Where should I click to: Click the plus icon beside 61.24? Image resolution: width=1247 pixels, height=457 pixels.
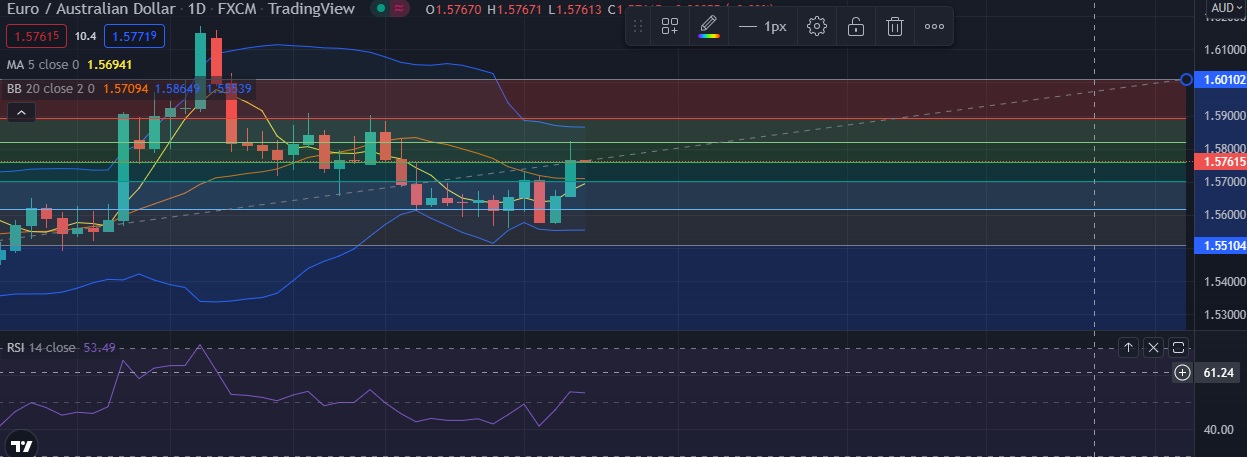click(x=1182, y=373)
